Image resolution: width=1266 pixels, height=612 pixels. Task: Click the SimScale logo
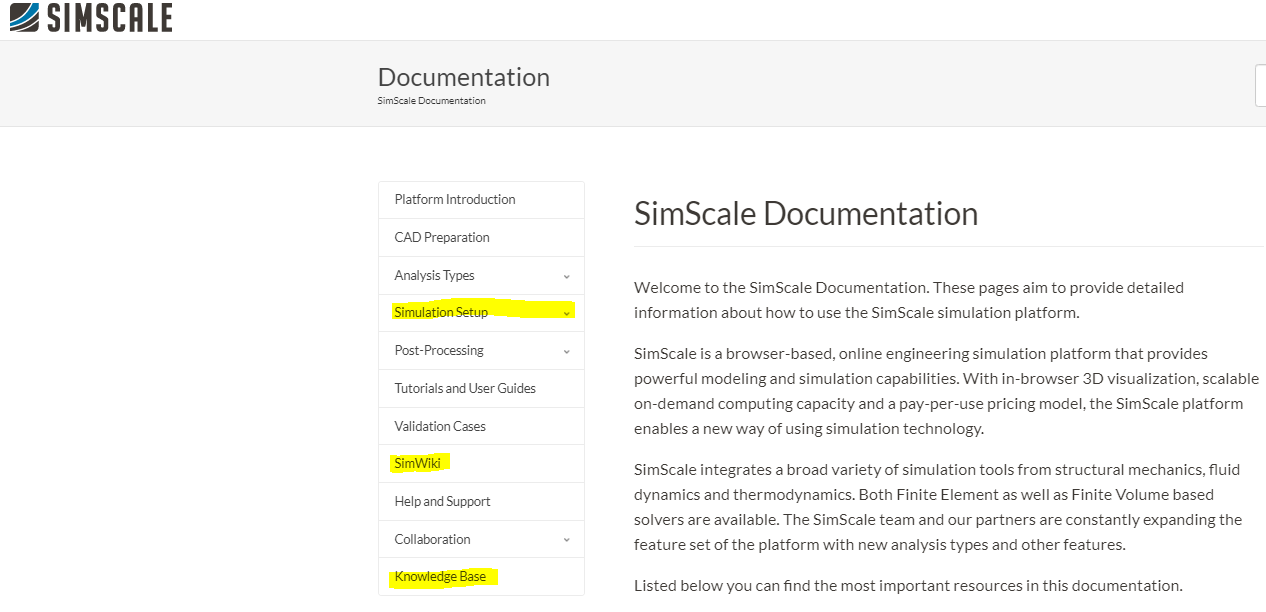(x=91, y=17)
